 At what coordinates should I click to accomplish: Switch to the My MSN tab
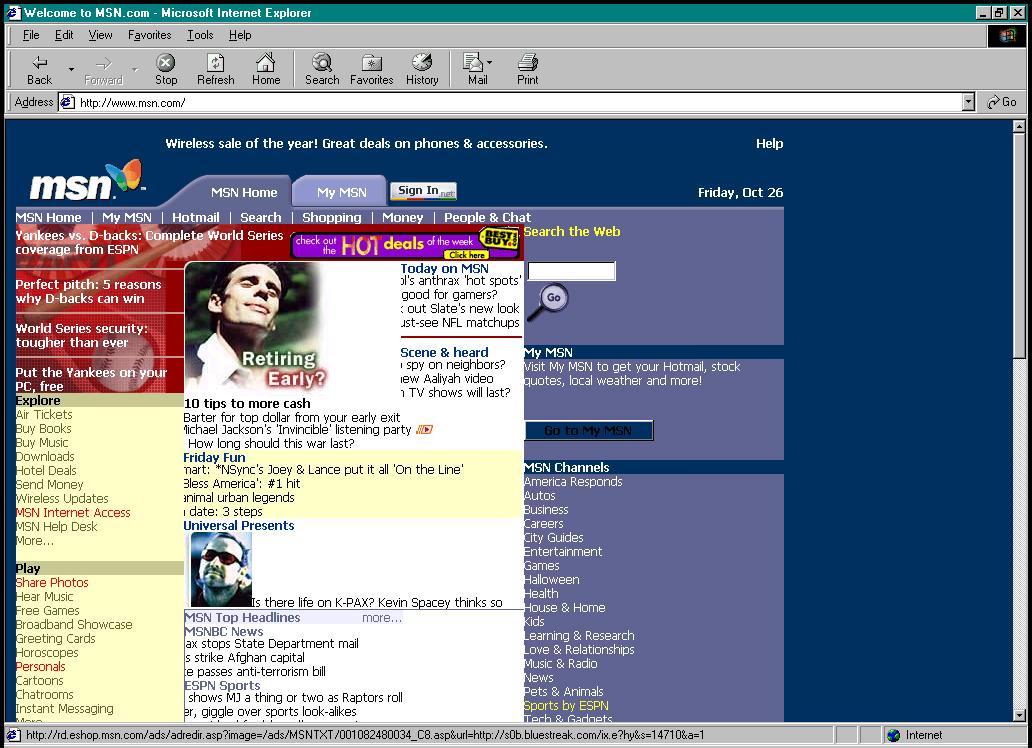click(x=341, y=192)
